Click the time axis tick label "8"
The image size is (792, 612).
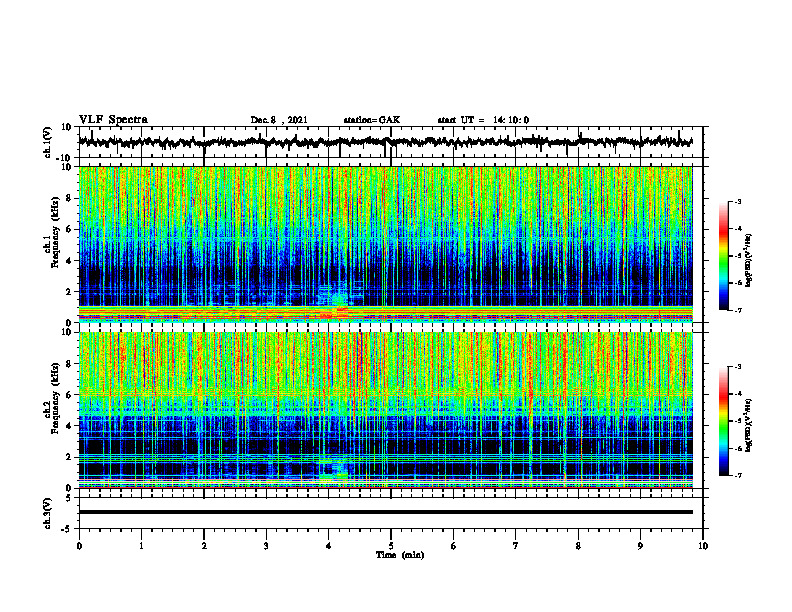[x=578, y=546]
